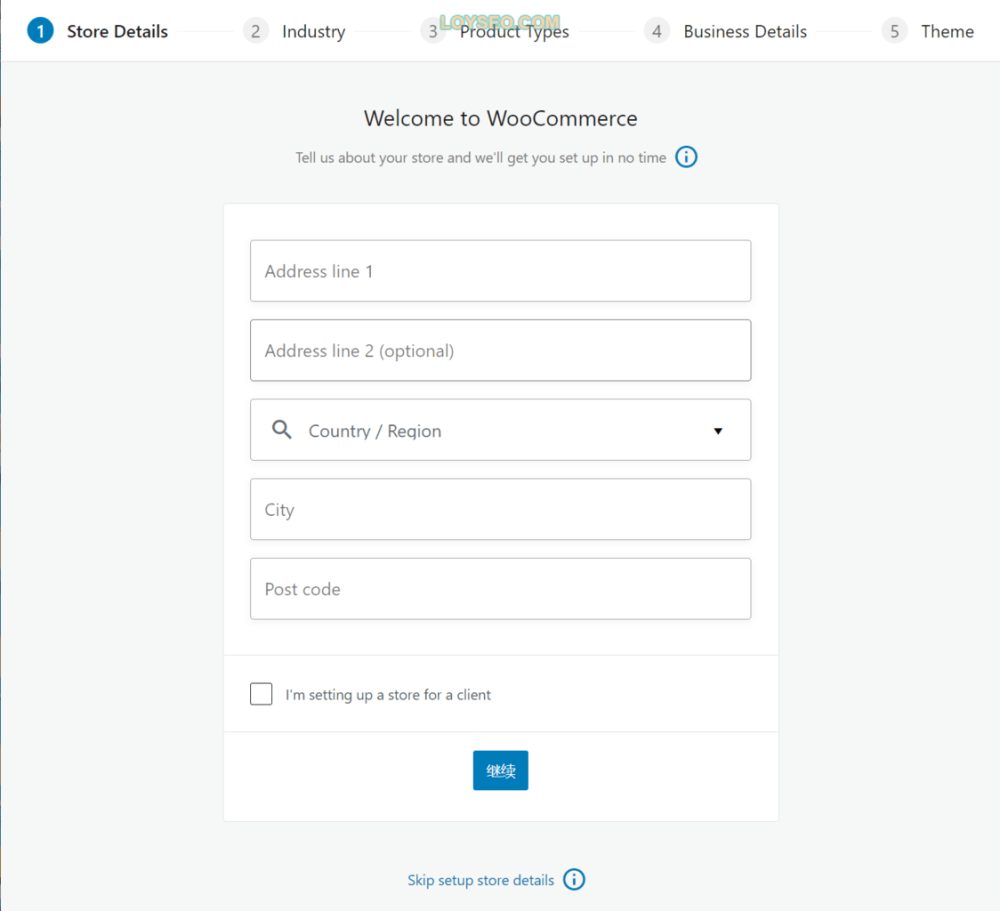Click inside the Country / Region search field

click(501, 430)
